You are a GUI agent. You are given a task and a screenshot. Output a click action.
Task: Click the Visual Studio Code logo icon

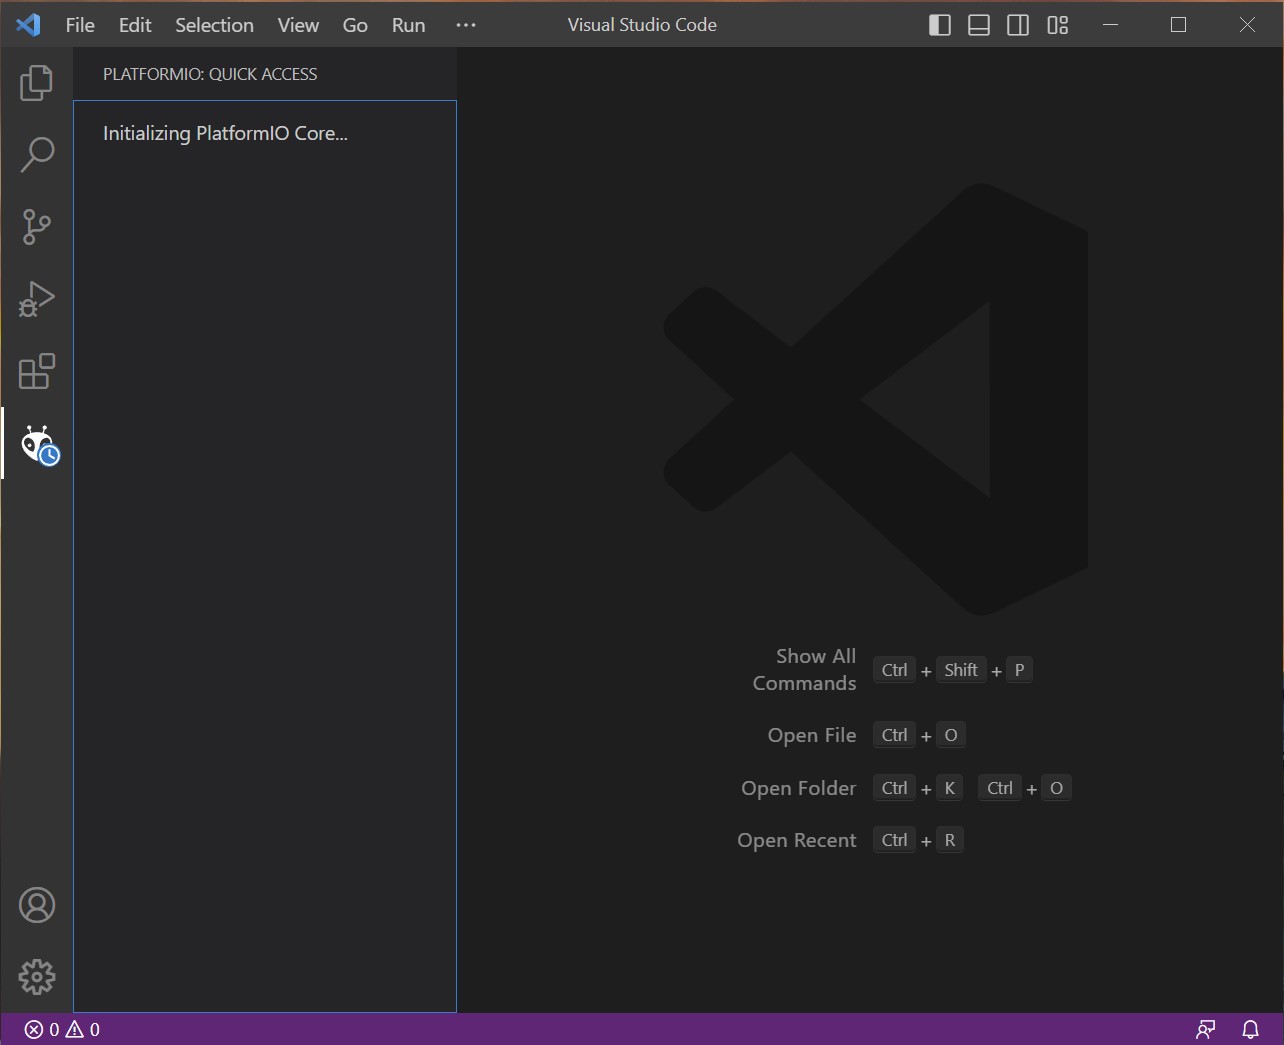pos(28,25)
